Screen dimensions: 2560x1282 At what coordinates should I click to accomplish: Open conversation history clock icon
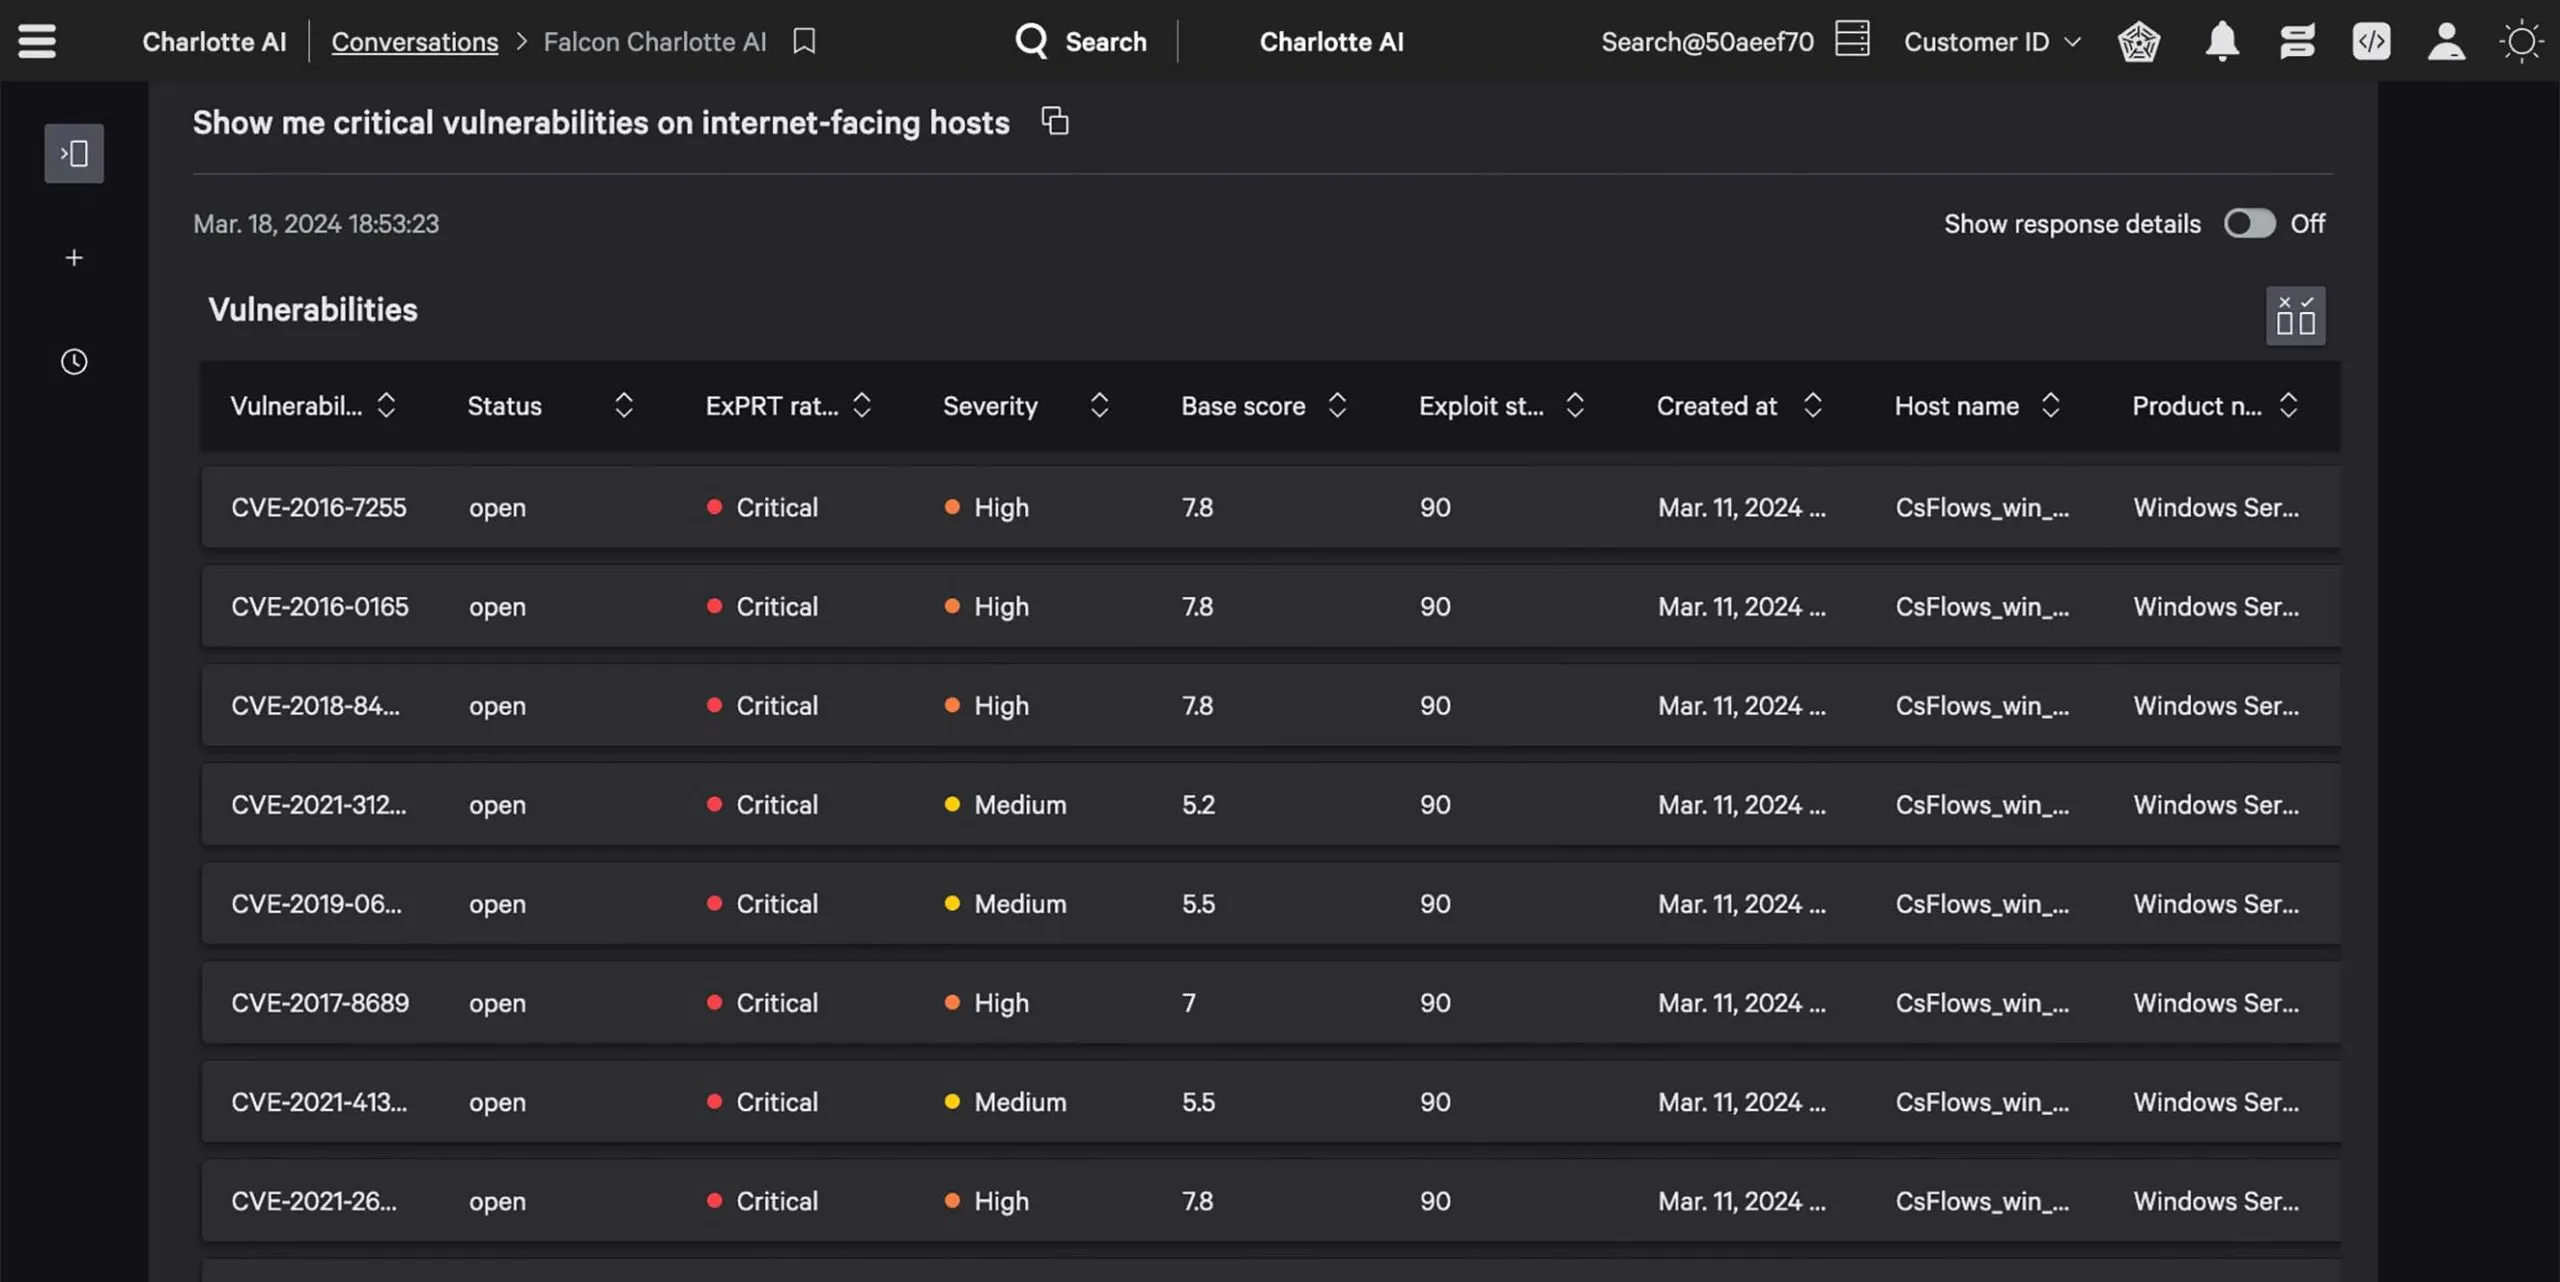[x=74, y=361]
